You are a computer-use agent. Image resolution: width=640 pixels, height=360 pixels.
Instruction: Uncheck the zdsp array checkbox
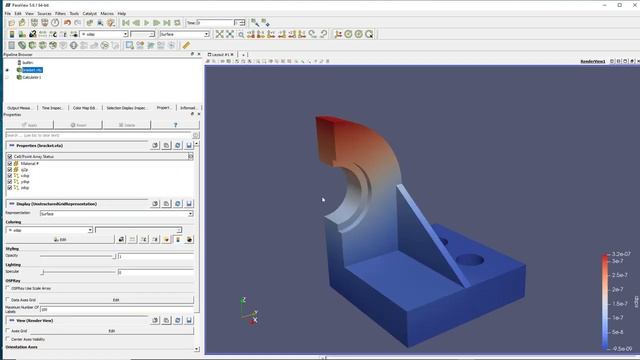10,188
